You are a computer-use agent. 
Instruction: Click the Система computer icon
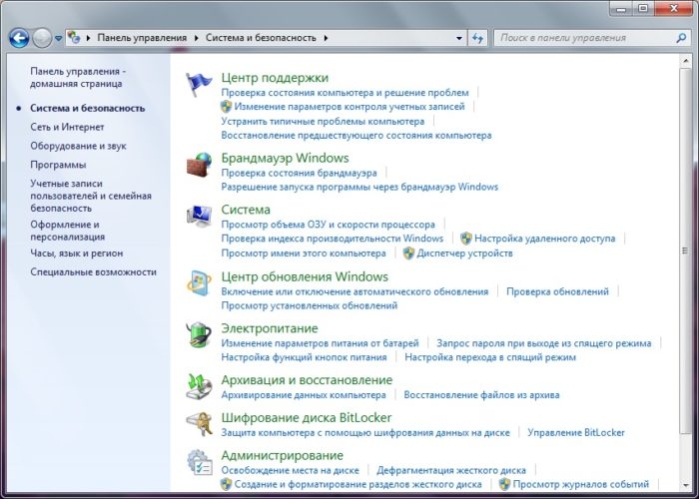199,216
